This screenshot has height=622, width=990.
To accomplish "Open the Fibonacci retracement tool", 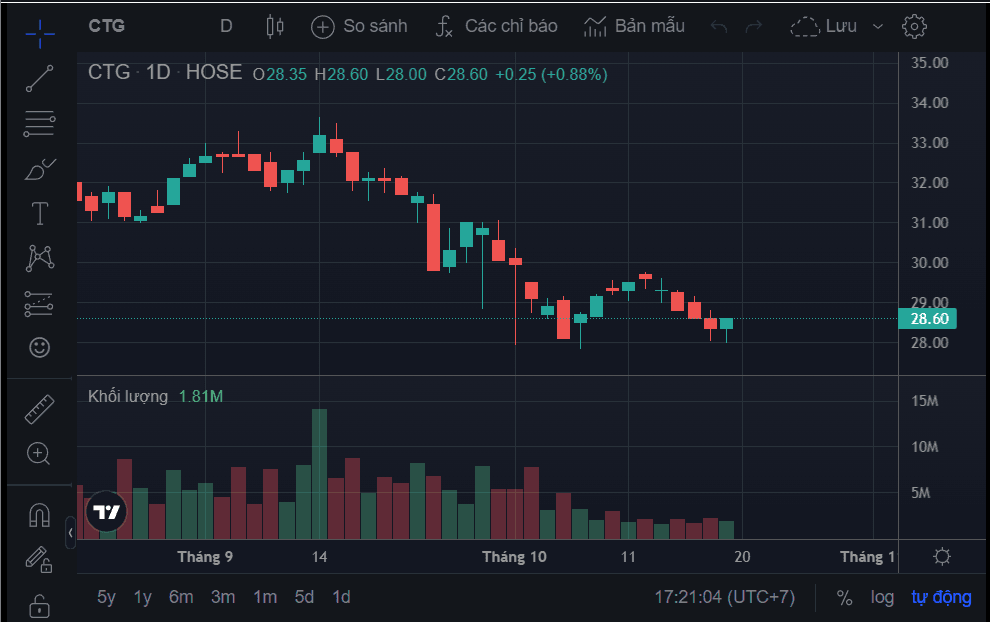I will [x=39, y=123].
